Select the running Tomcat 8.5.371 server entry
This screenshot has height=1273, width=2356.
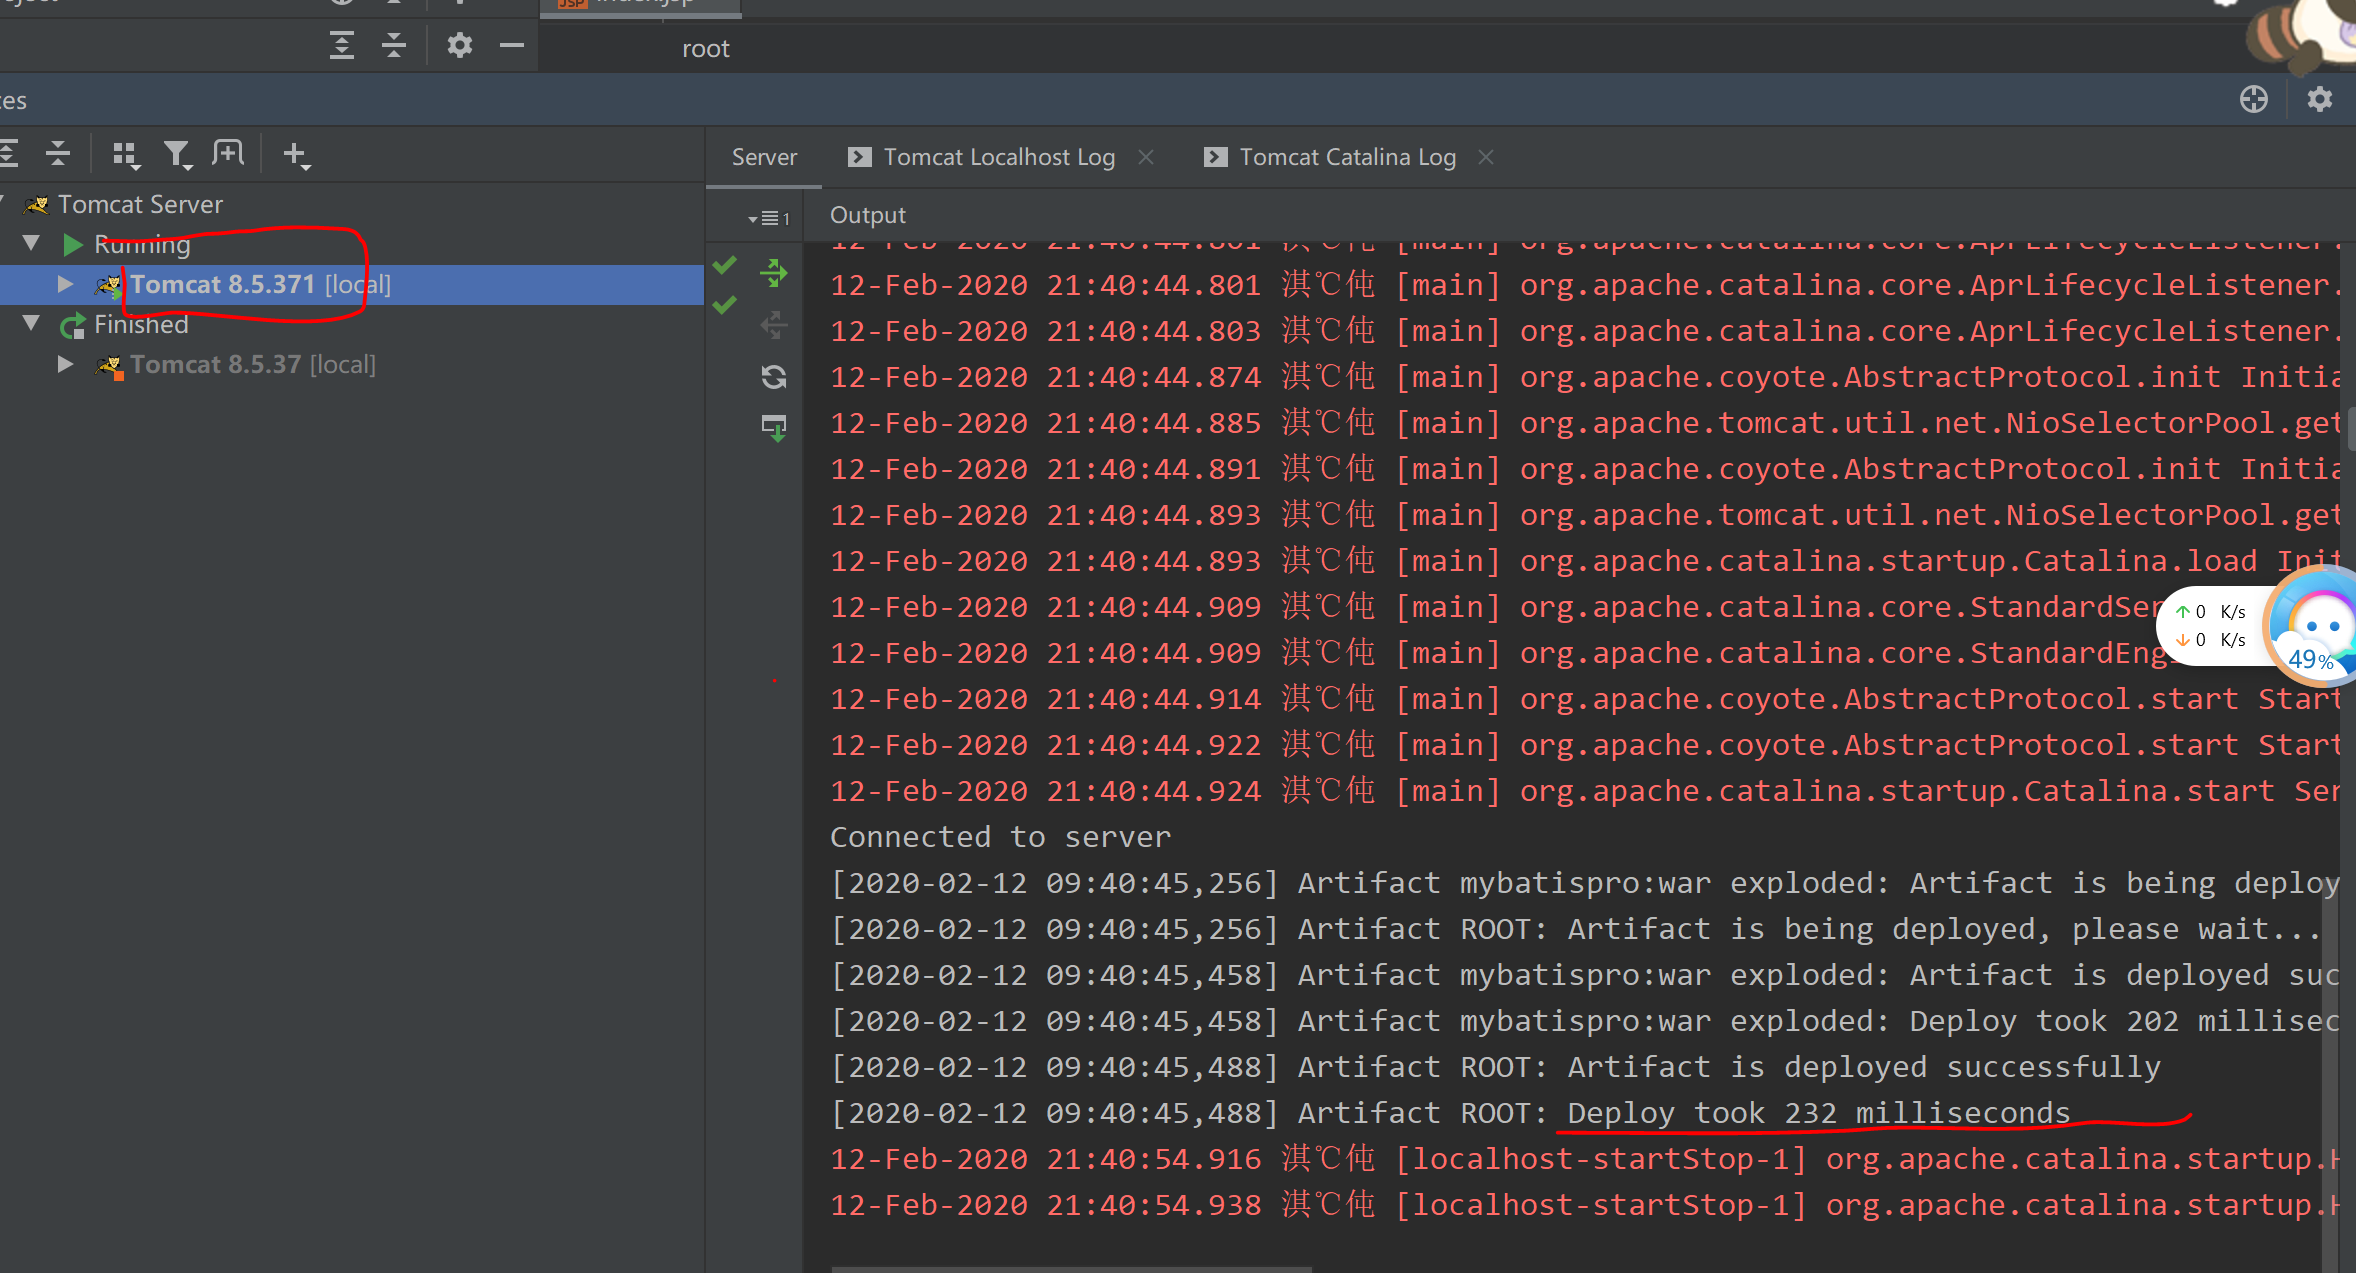coord(260,284)
